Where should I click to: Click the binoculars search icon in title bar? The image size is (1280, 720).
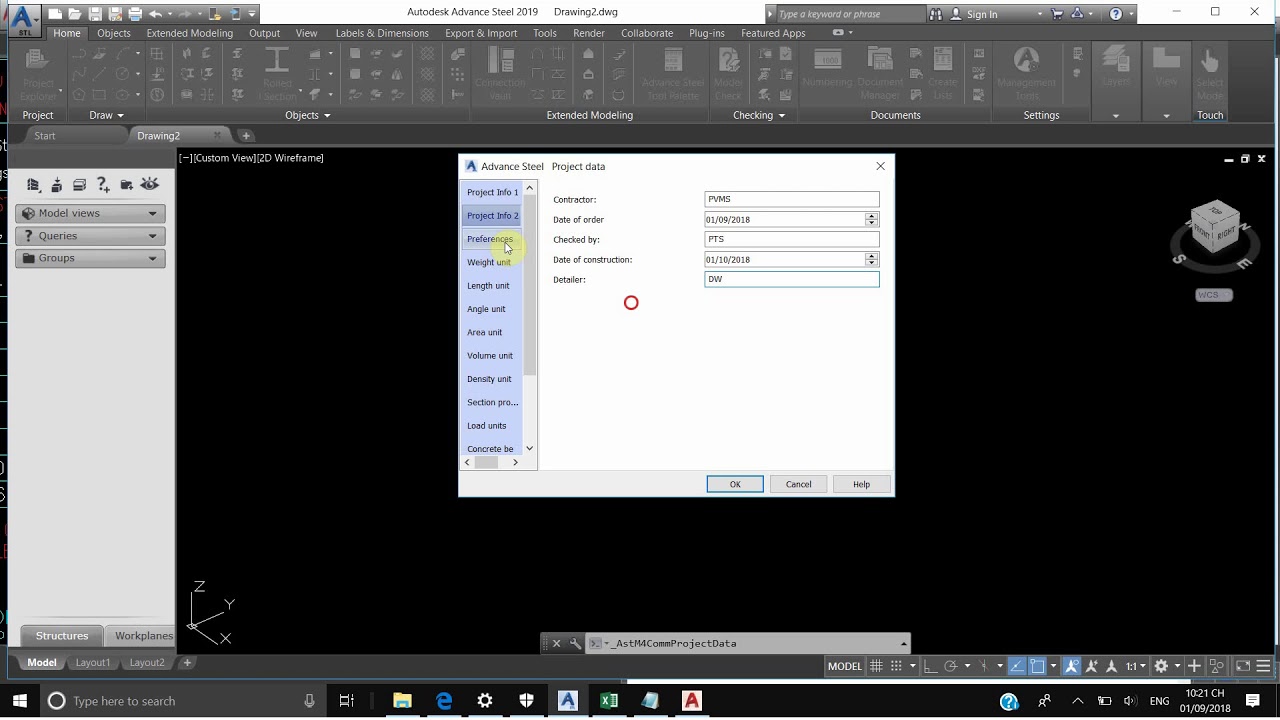[936, 14]
